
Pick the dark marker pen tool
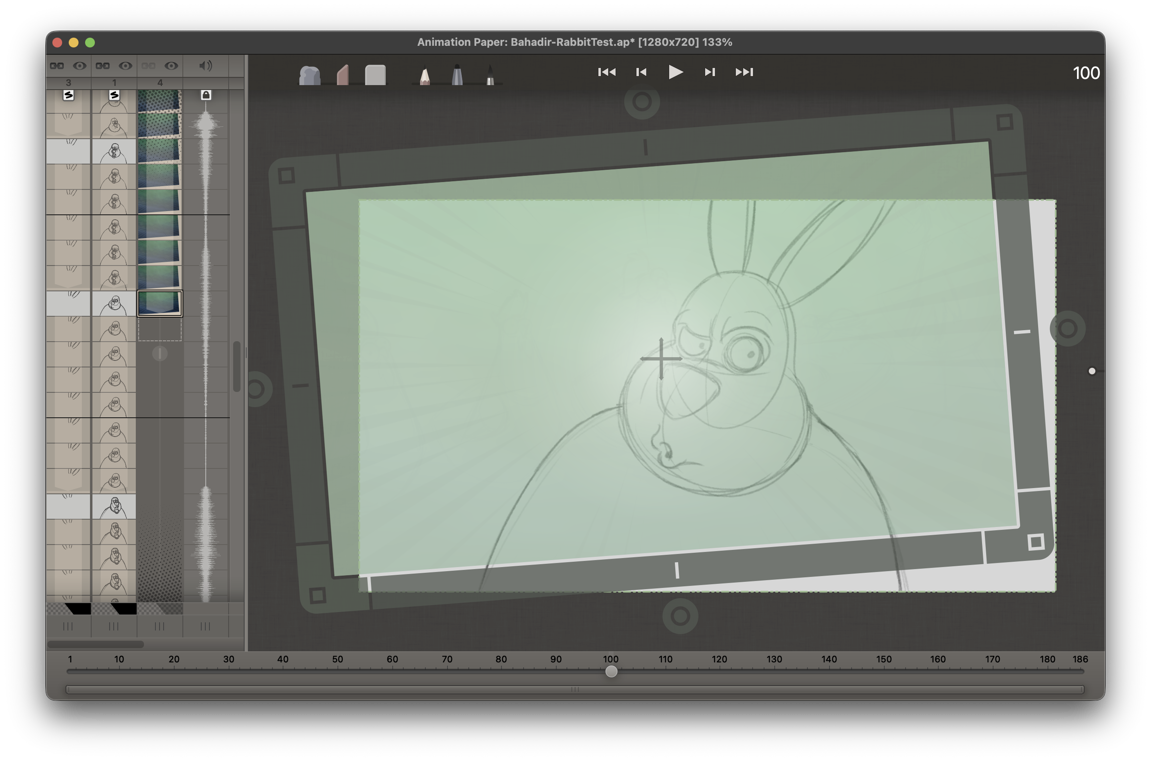(x=457, y=75)
